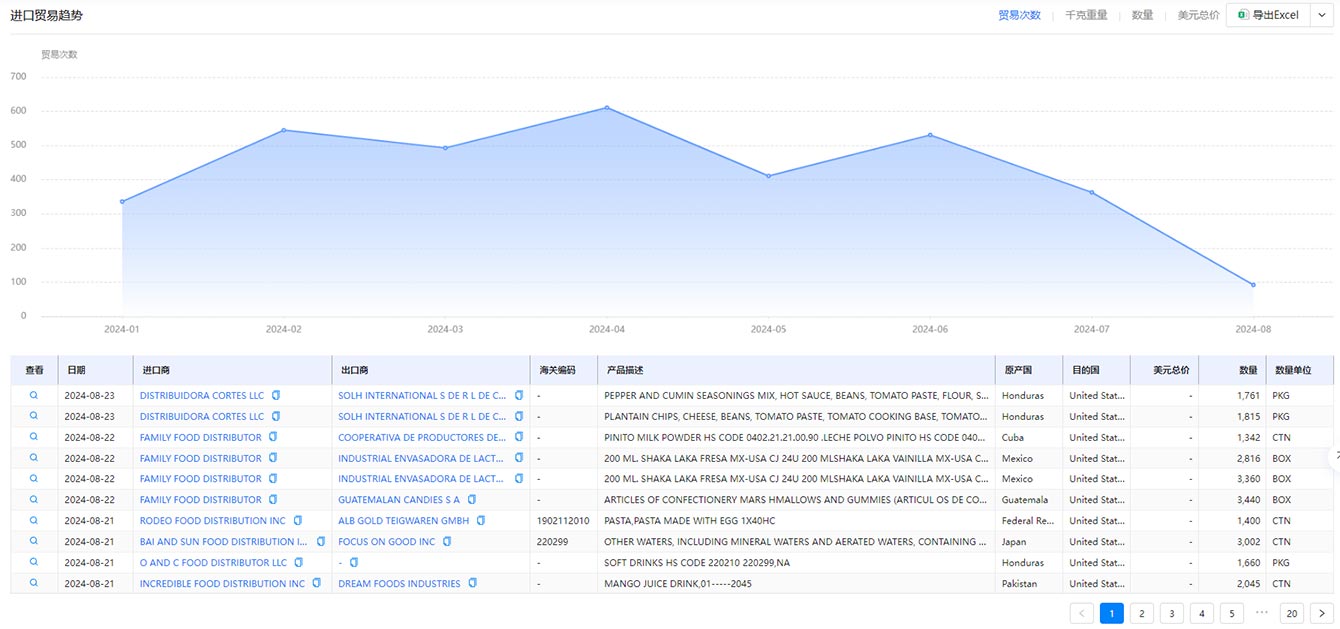Viewport: 1340px width, 629px height.
Task: Go to next page arrow in pagination
Action: tap(1322, 613)
